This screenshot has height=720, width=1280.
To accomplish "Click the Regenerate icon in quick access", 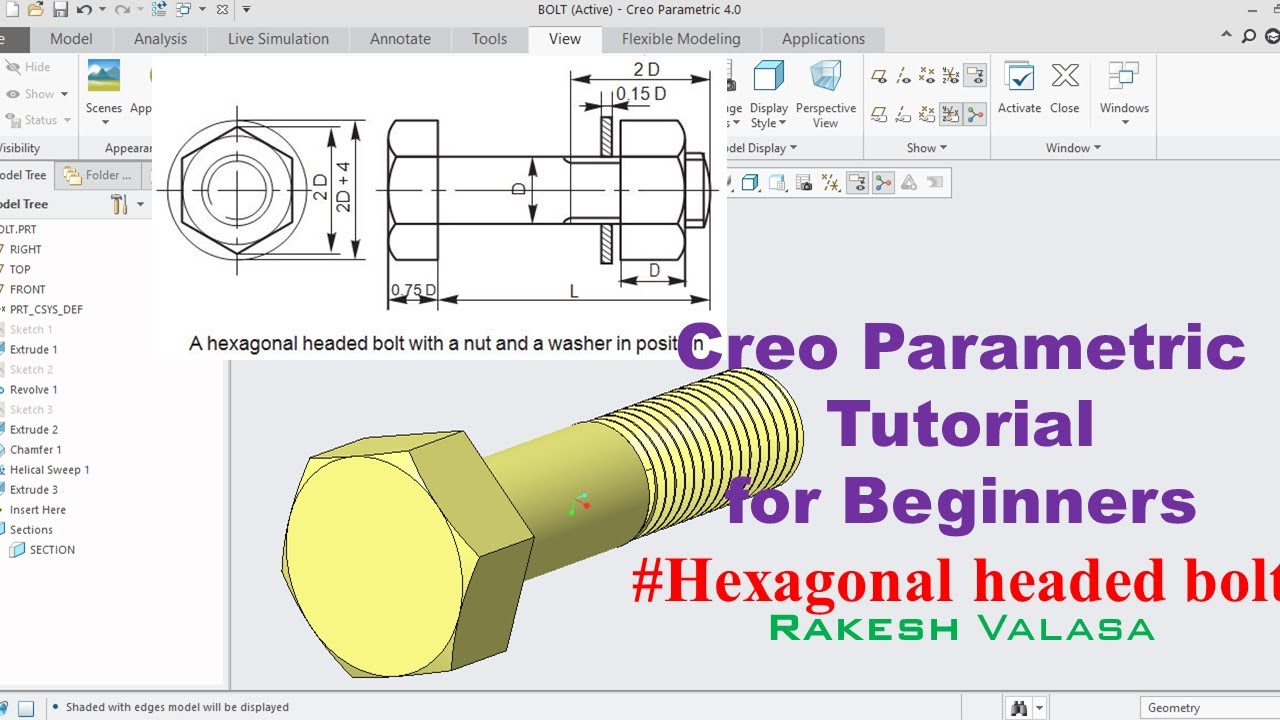I will click(160, 10).
